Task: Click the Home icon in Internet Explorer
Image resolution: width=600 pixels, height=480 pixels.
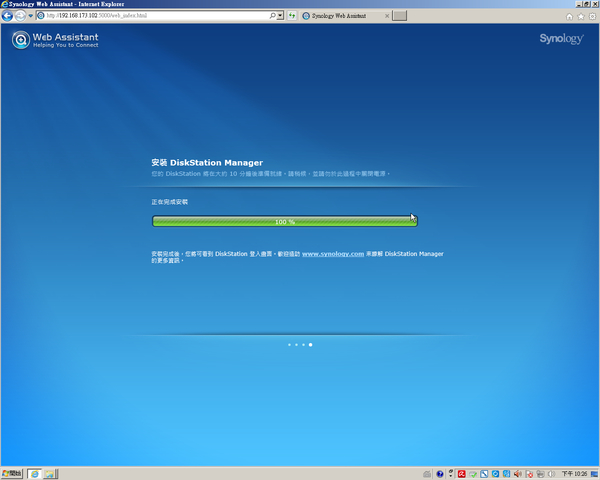Action: pos(569,16)
